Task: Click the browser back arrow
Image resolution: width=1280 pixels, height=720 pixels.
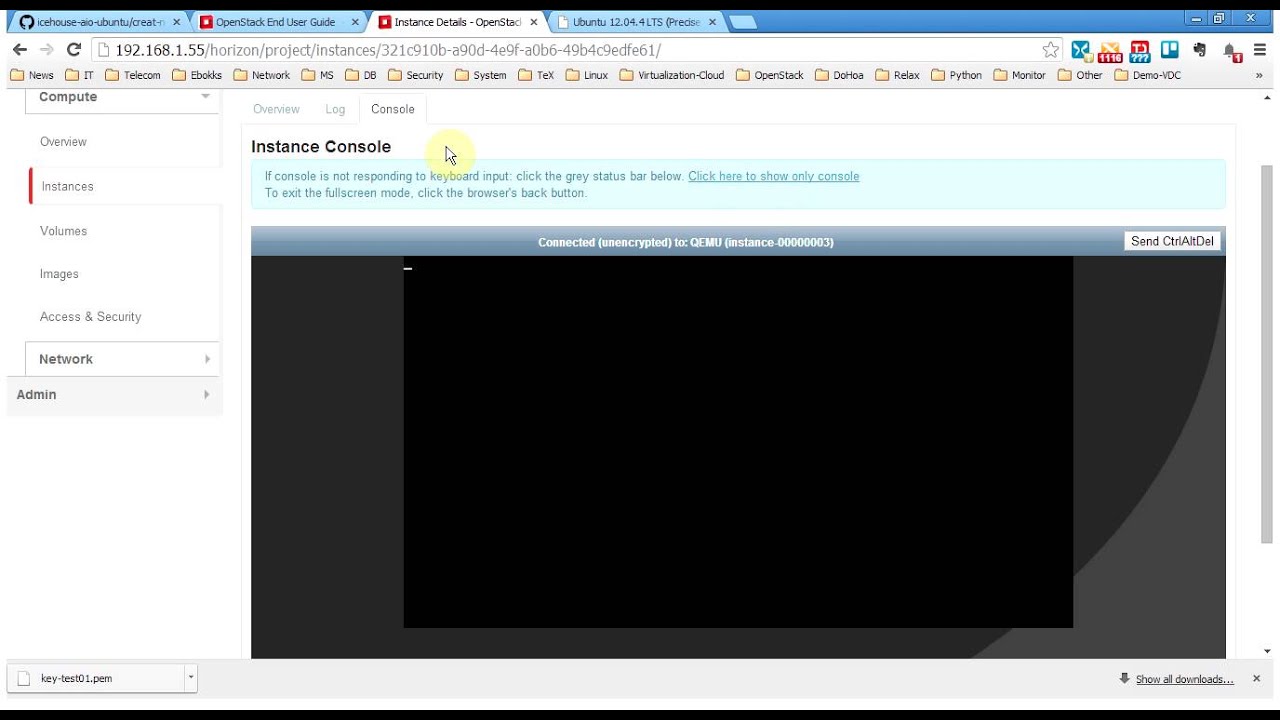Action: point(20,50)
